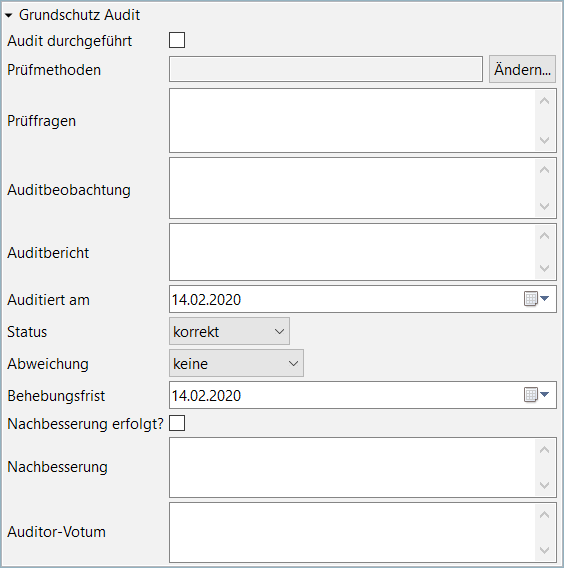Click Nachbesserung scrollbar up arrow
This screenshot has height=568, width=564.
(544, 450)
